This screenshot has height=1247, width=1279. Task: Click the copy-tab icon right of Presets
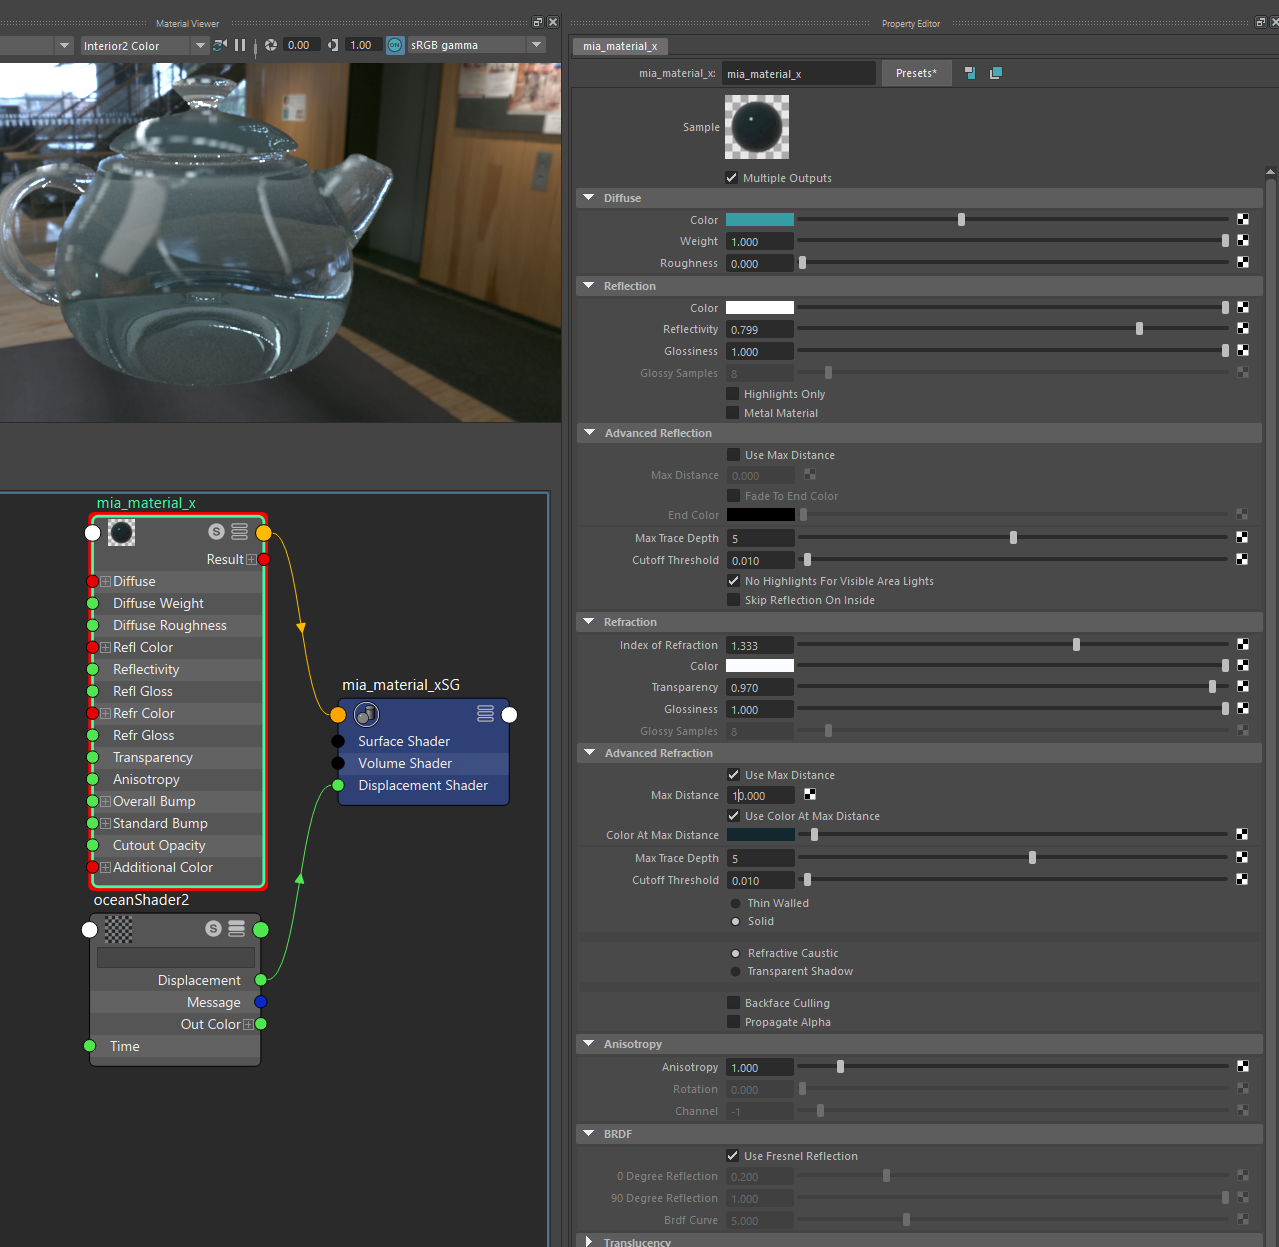click(x=995, y=73)
